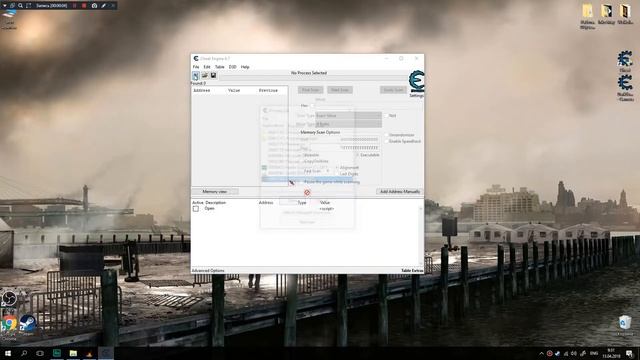
Task: Toggle the Not checkbox
Action: (x=386, y=116)
